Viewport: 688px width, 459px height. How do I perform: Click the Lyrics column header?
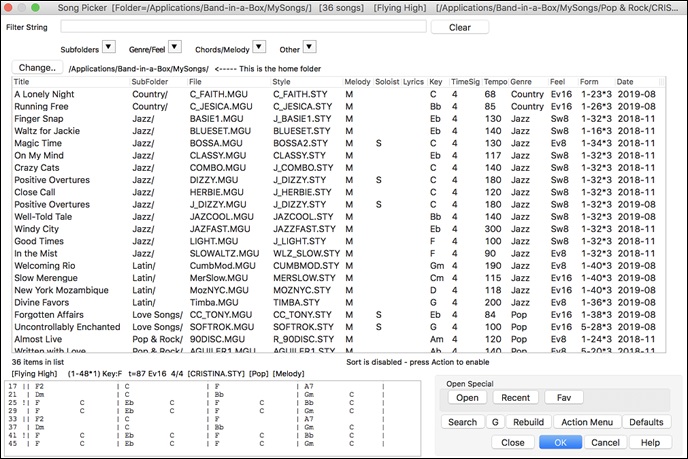414,82
